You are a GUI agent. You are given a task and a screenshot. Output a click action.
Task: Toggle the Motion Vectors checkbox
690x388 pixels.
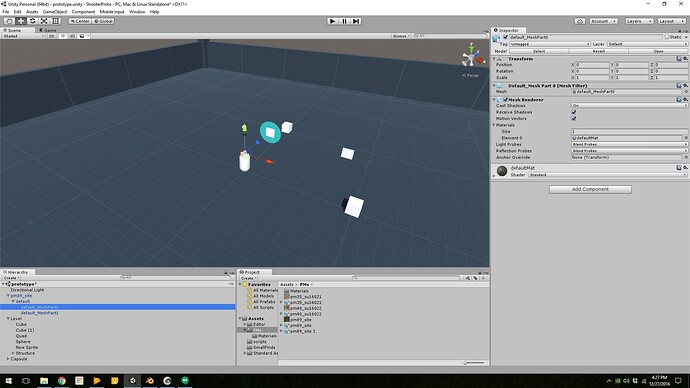pos(574,118)
